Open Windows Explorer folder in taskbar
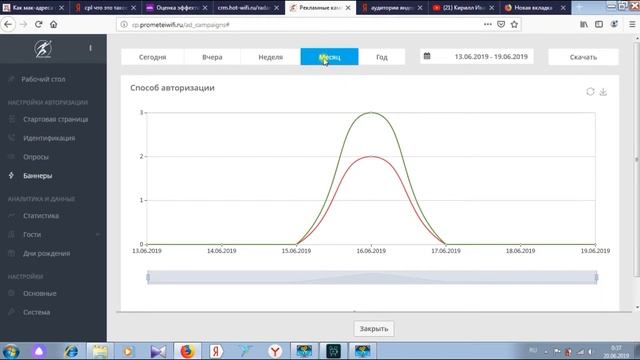 click(100, 351)
